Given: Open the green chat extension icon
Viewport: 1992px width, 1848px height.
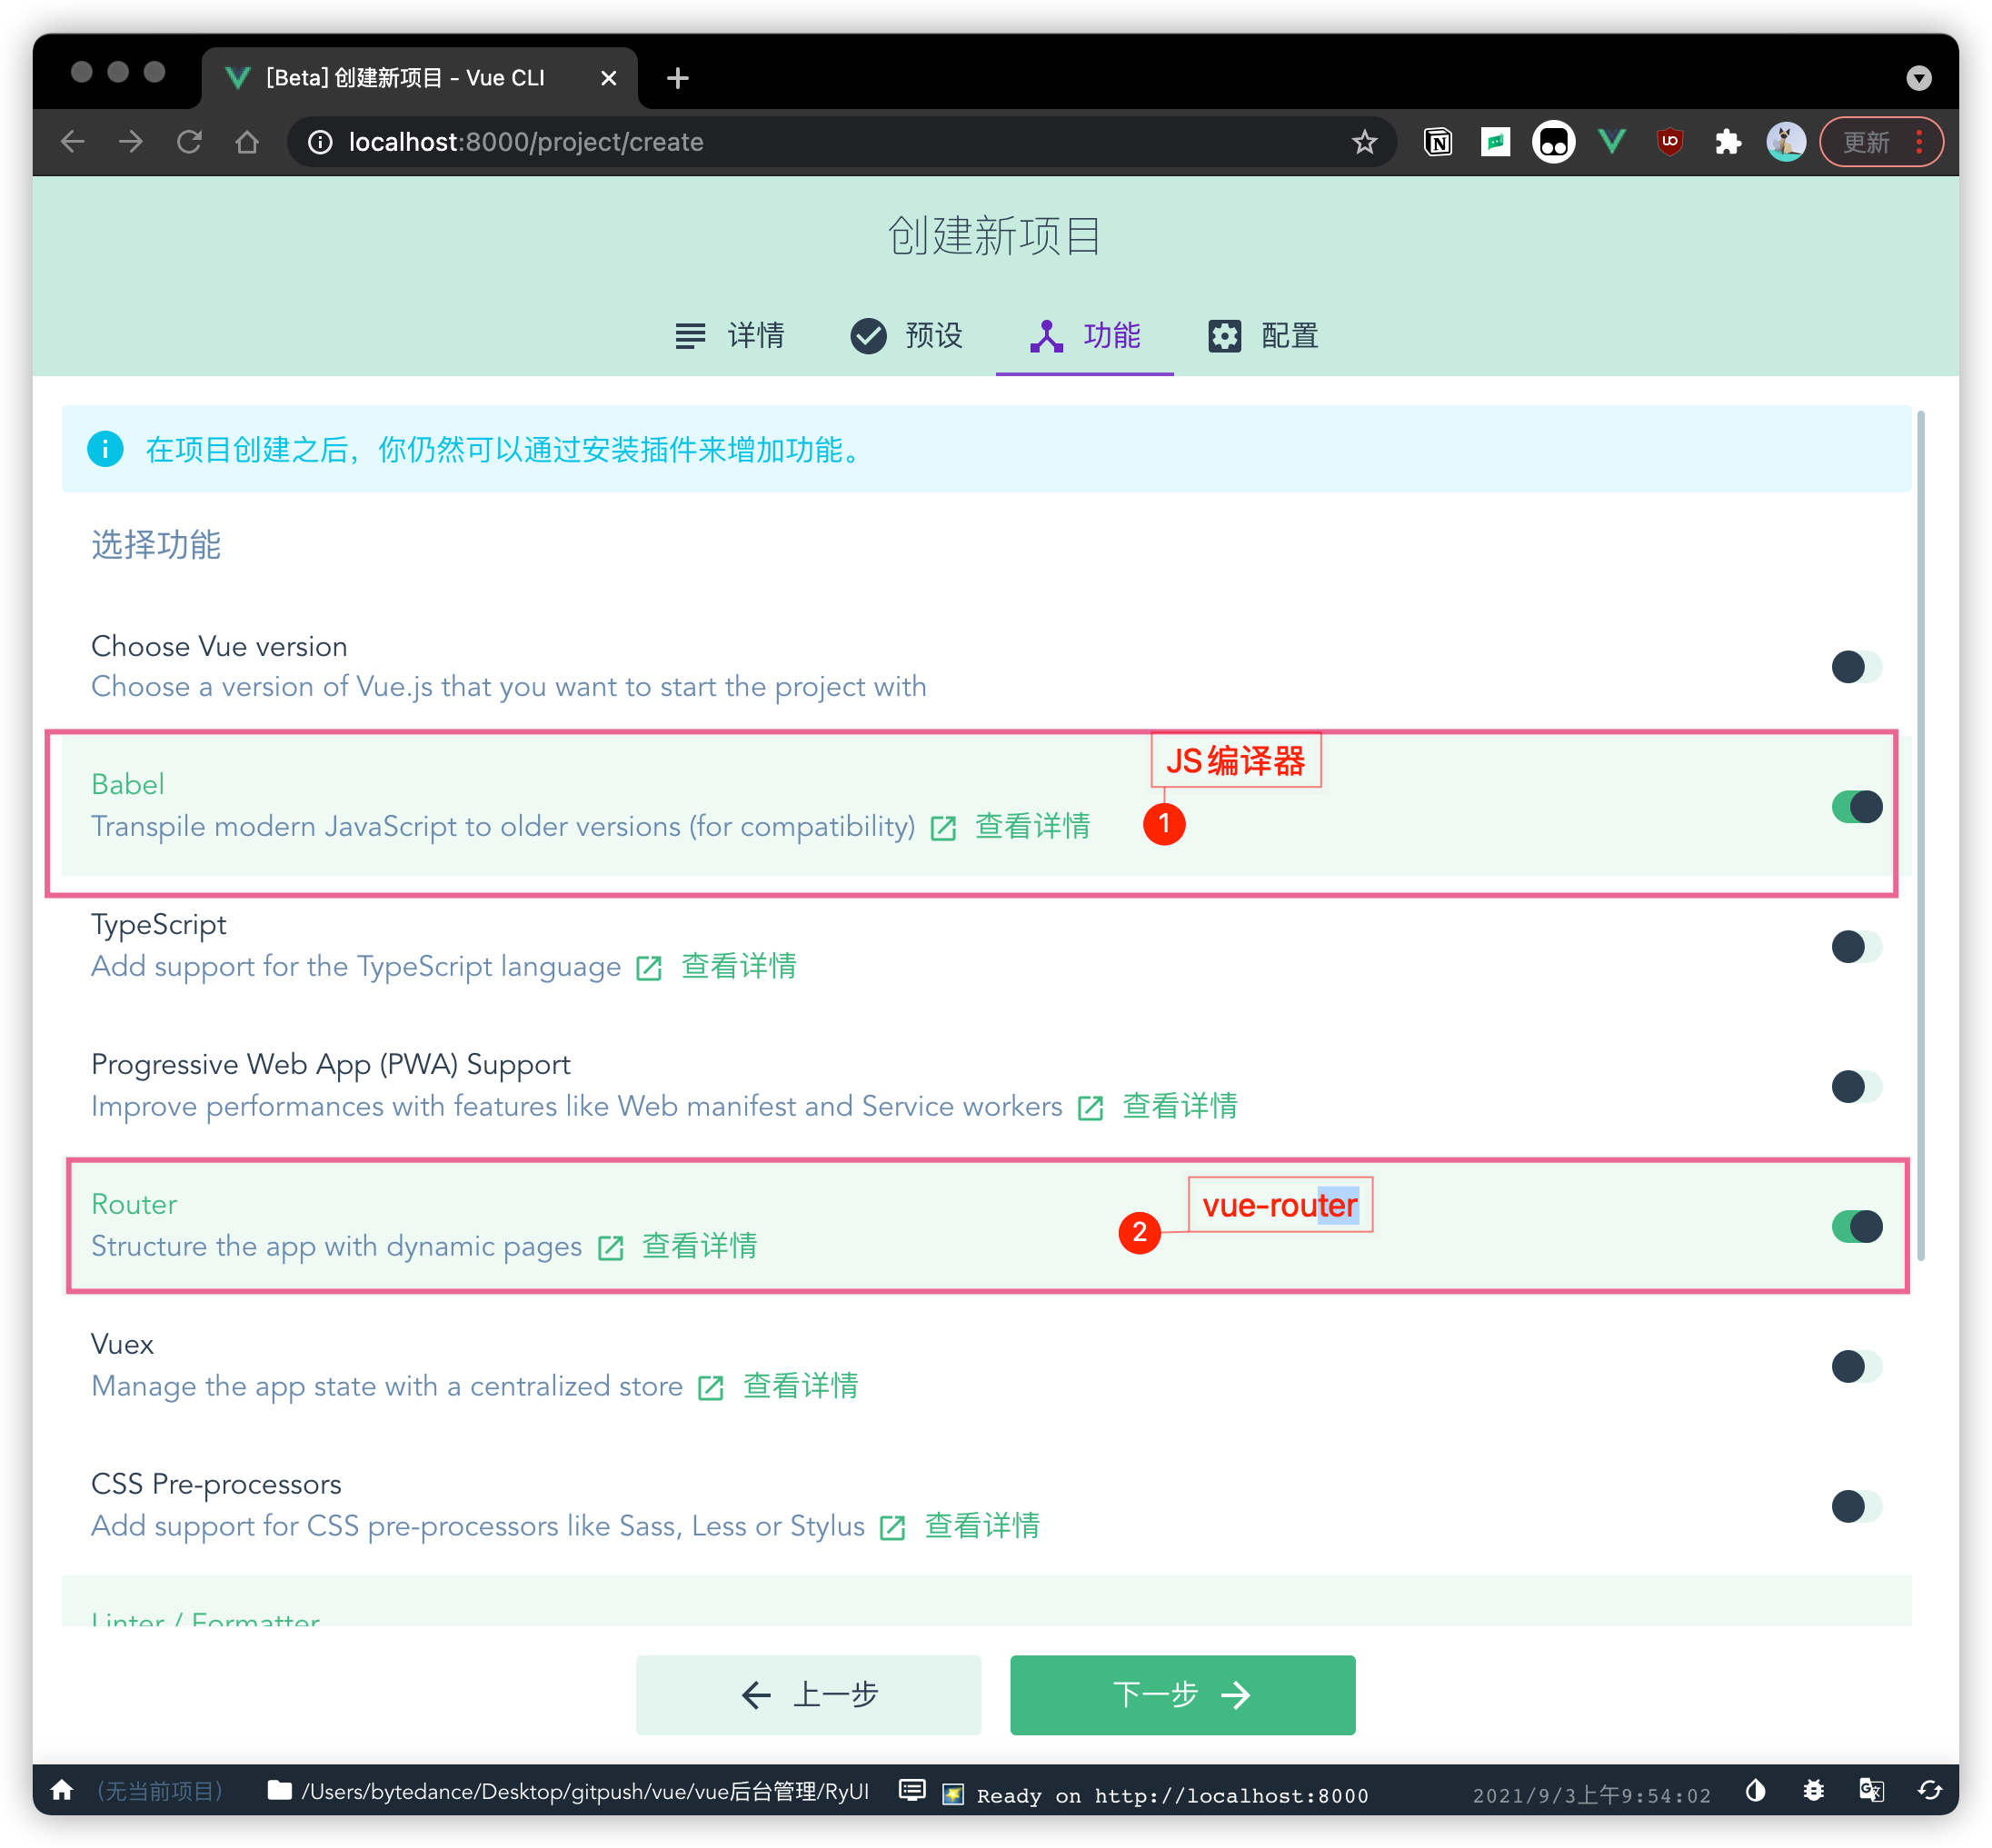Looking at the screenshot, I should point(1495,142).
